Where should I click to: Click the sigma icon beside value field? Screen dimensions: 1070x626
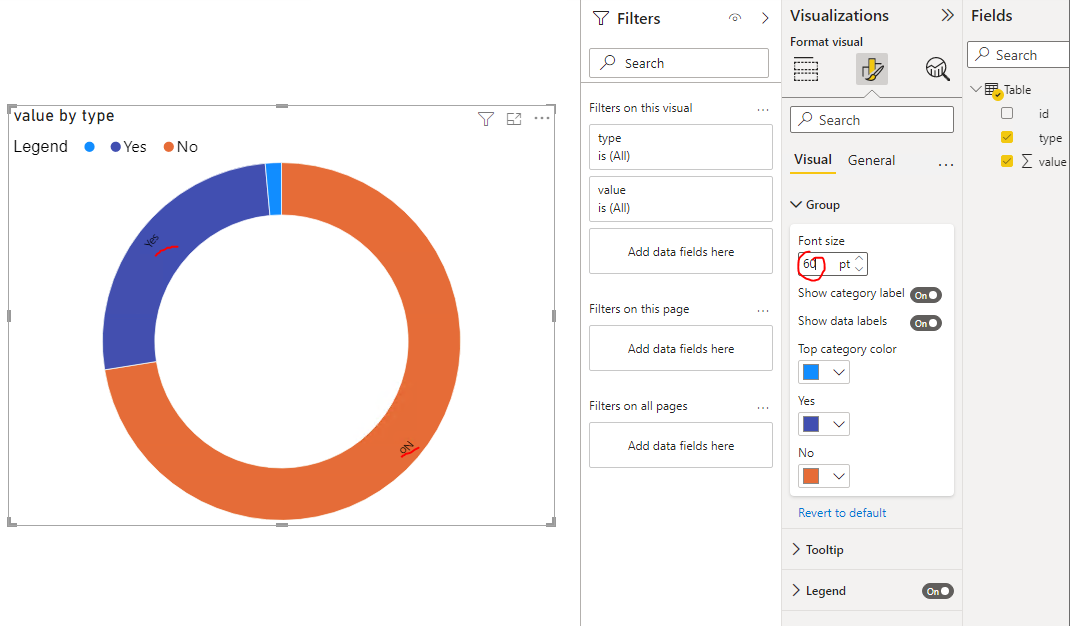pyautogui.click(x=1026, y=161)
